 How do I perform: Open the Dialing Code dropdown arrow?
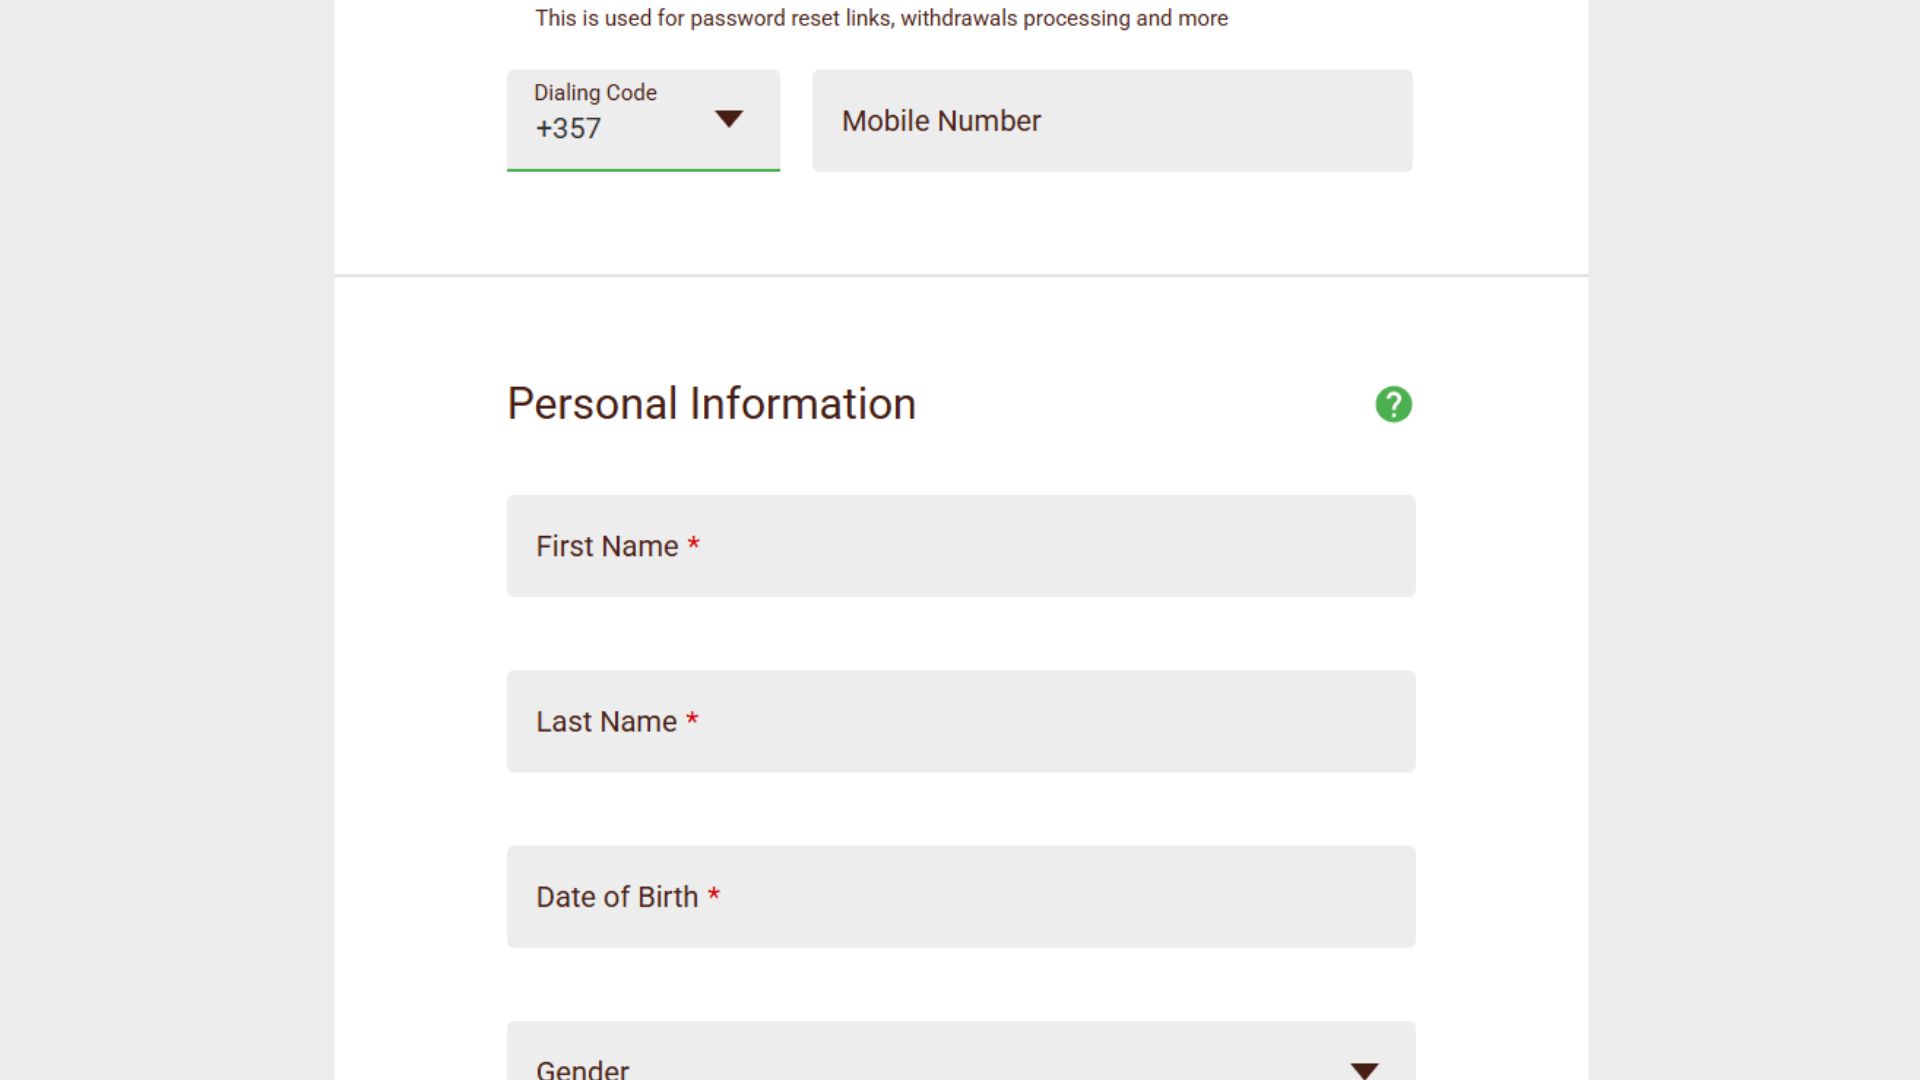729,119
